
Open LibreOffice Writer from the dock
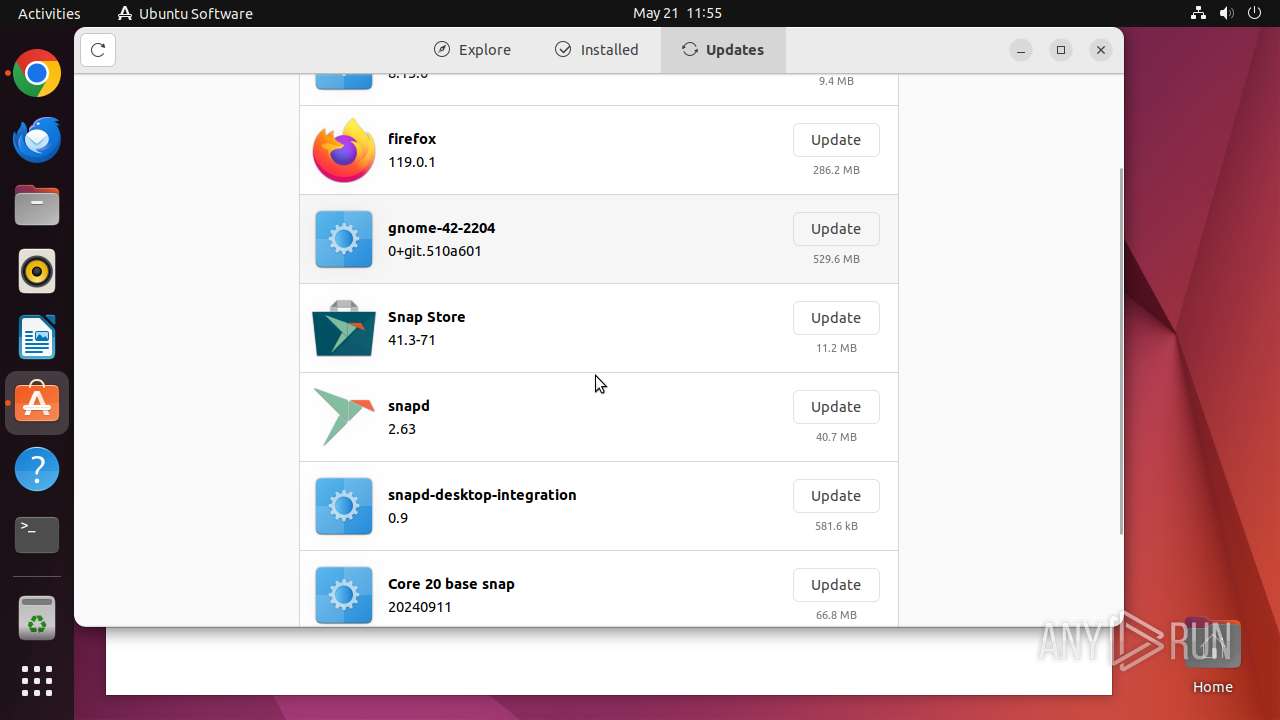click(x=37, y=338)
